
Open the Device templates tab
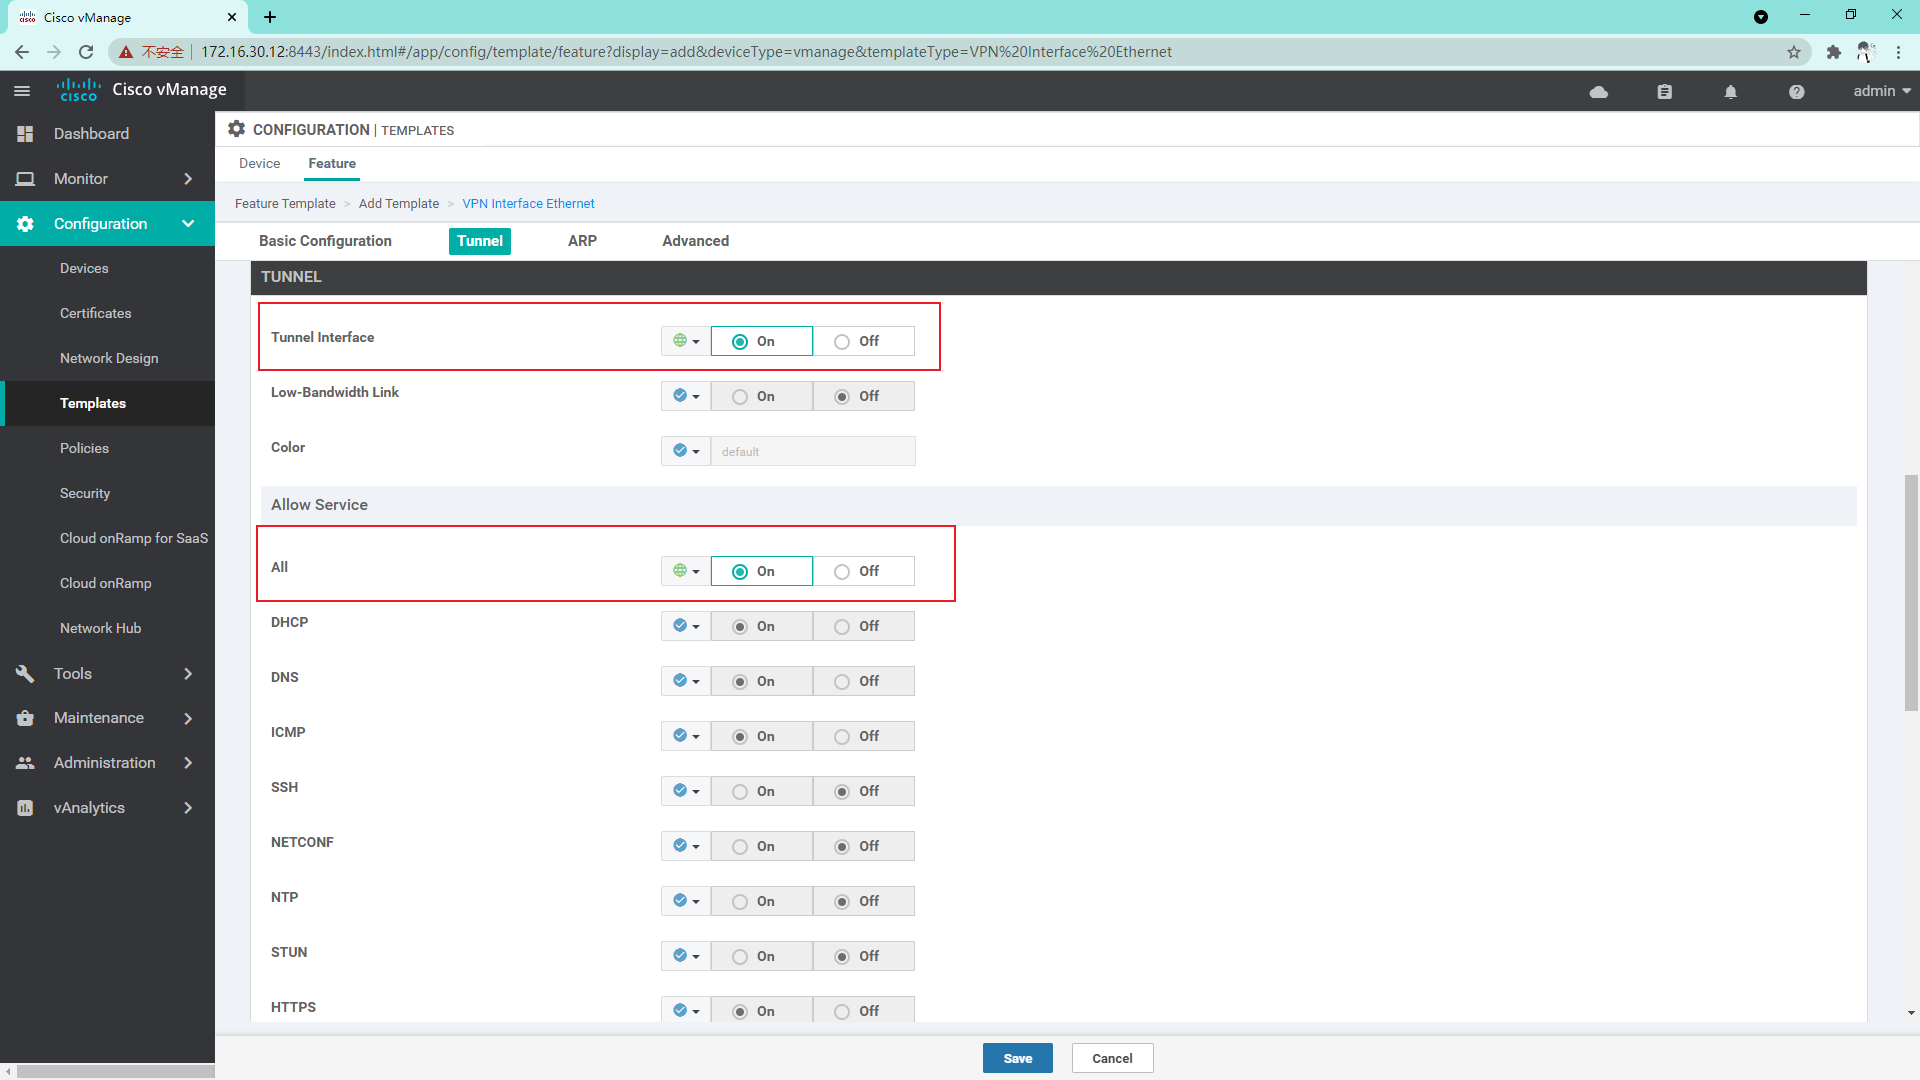[x=259, y=163]
